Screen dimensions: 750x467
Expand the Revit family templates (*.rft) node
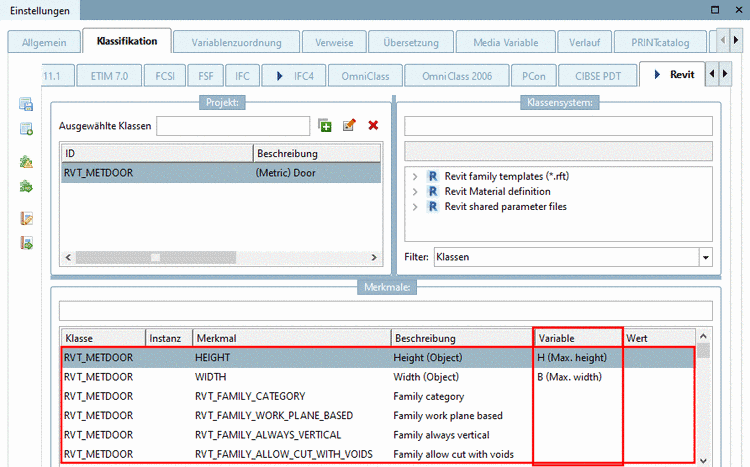[x=415, y=177]
